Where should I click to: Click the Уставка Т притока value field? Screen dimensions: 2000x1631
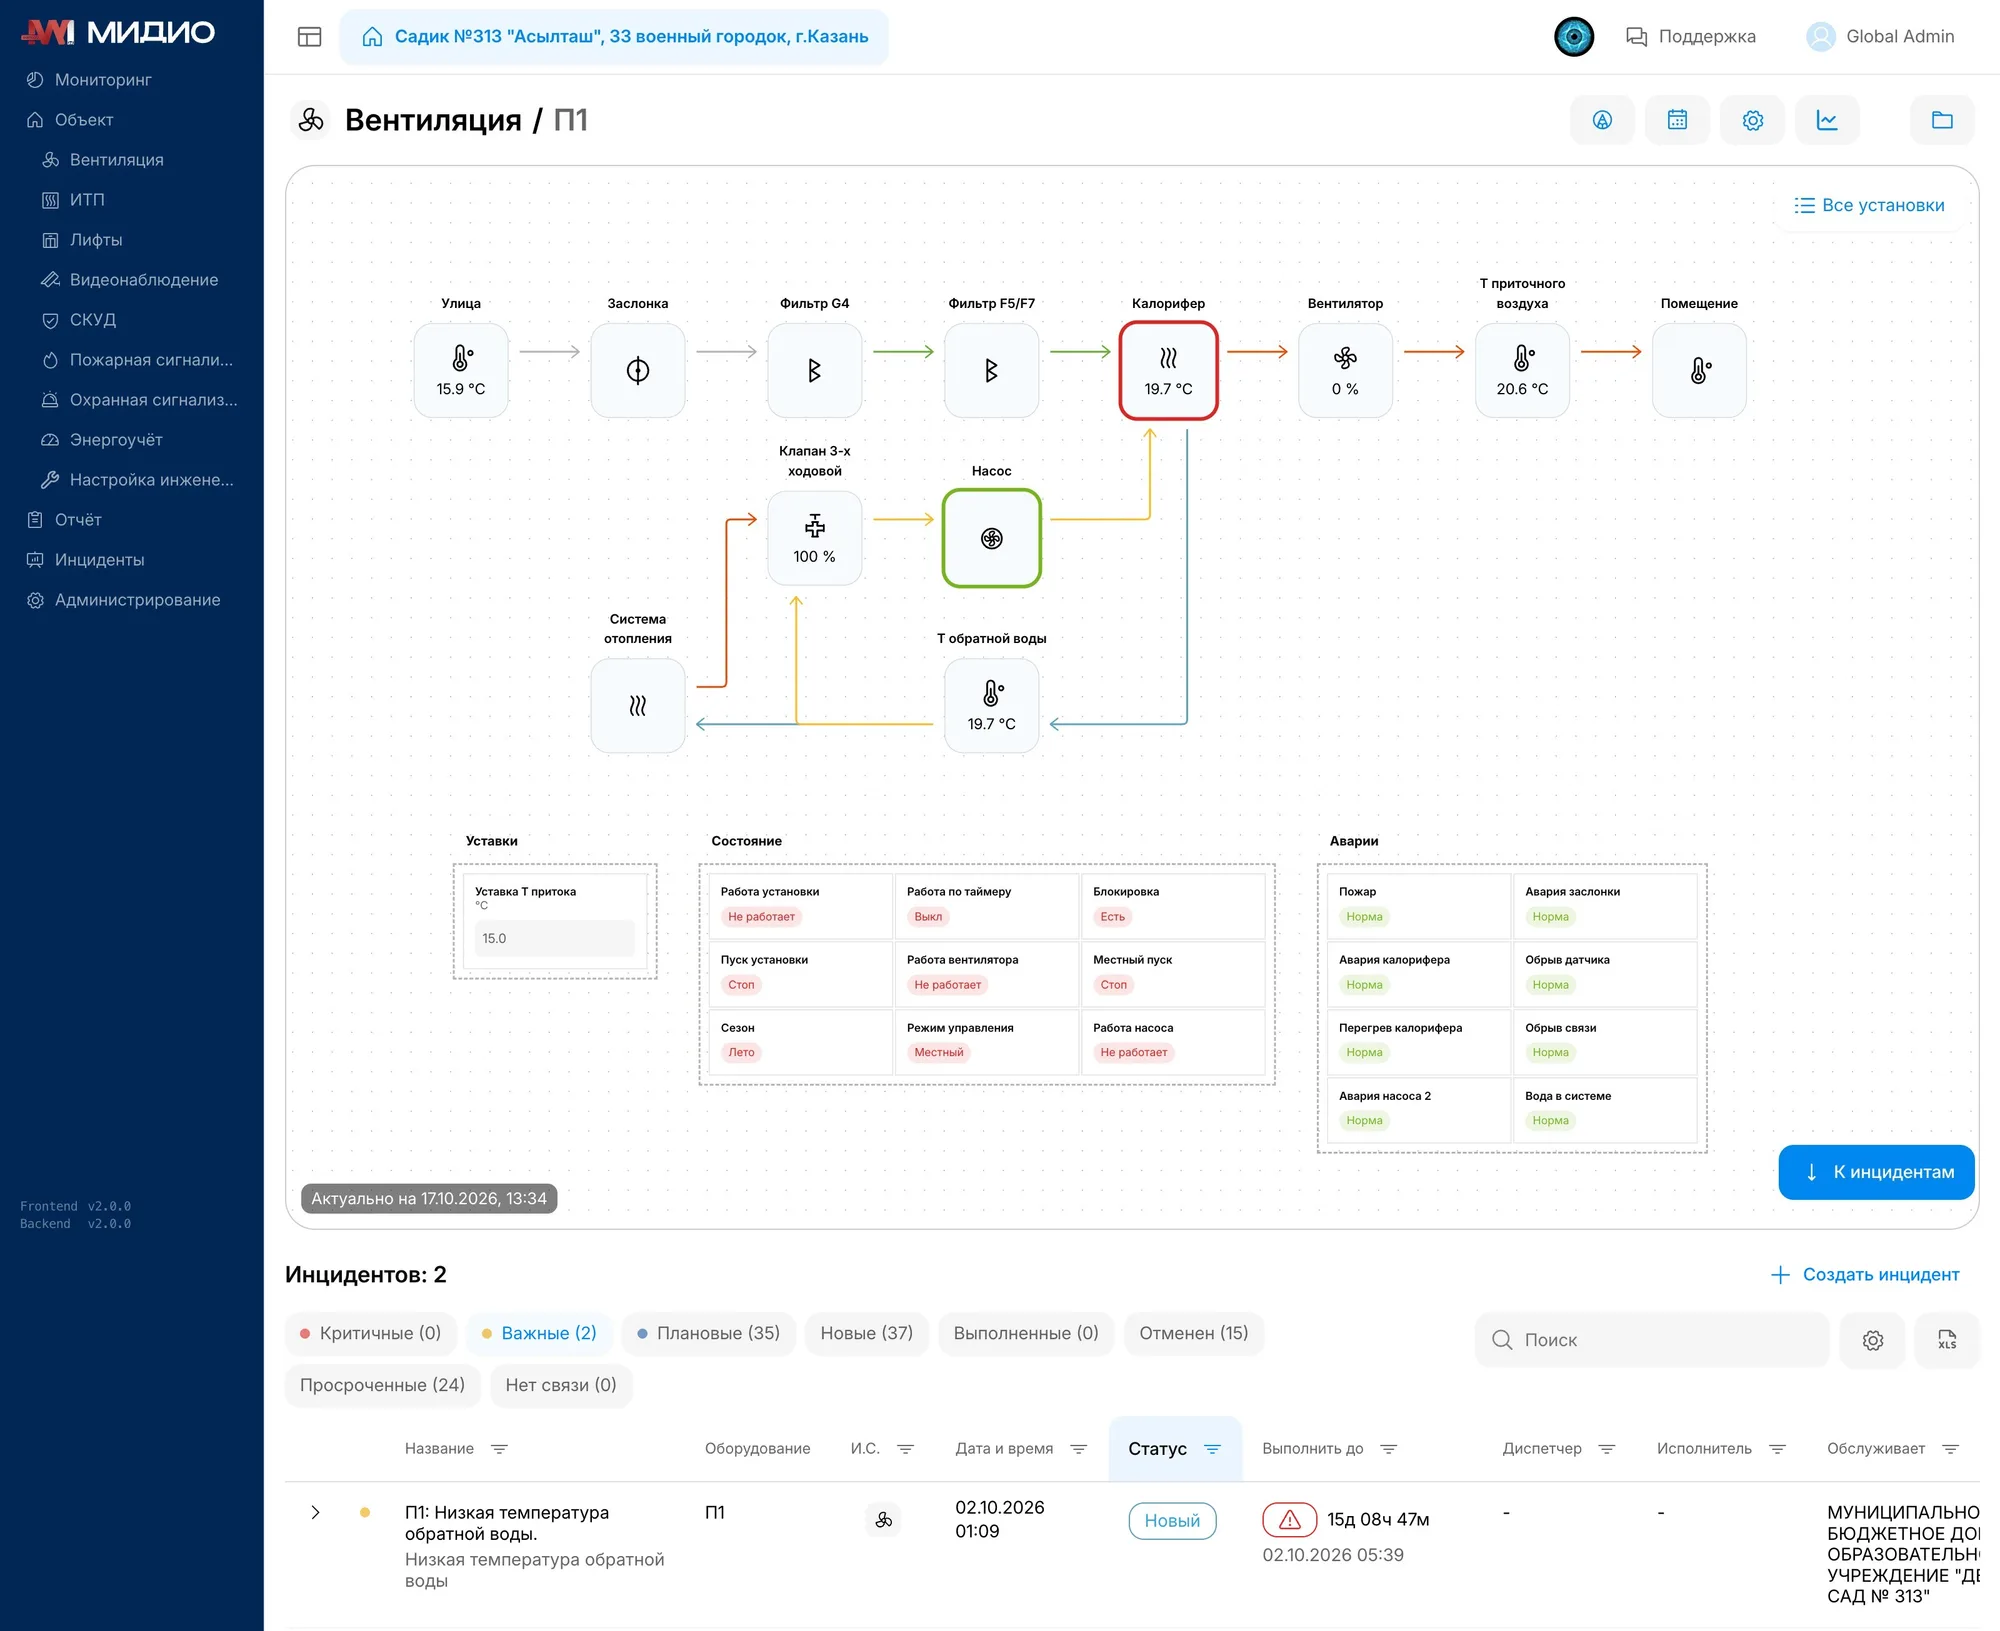(555, 938)
